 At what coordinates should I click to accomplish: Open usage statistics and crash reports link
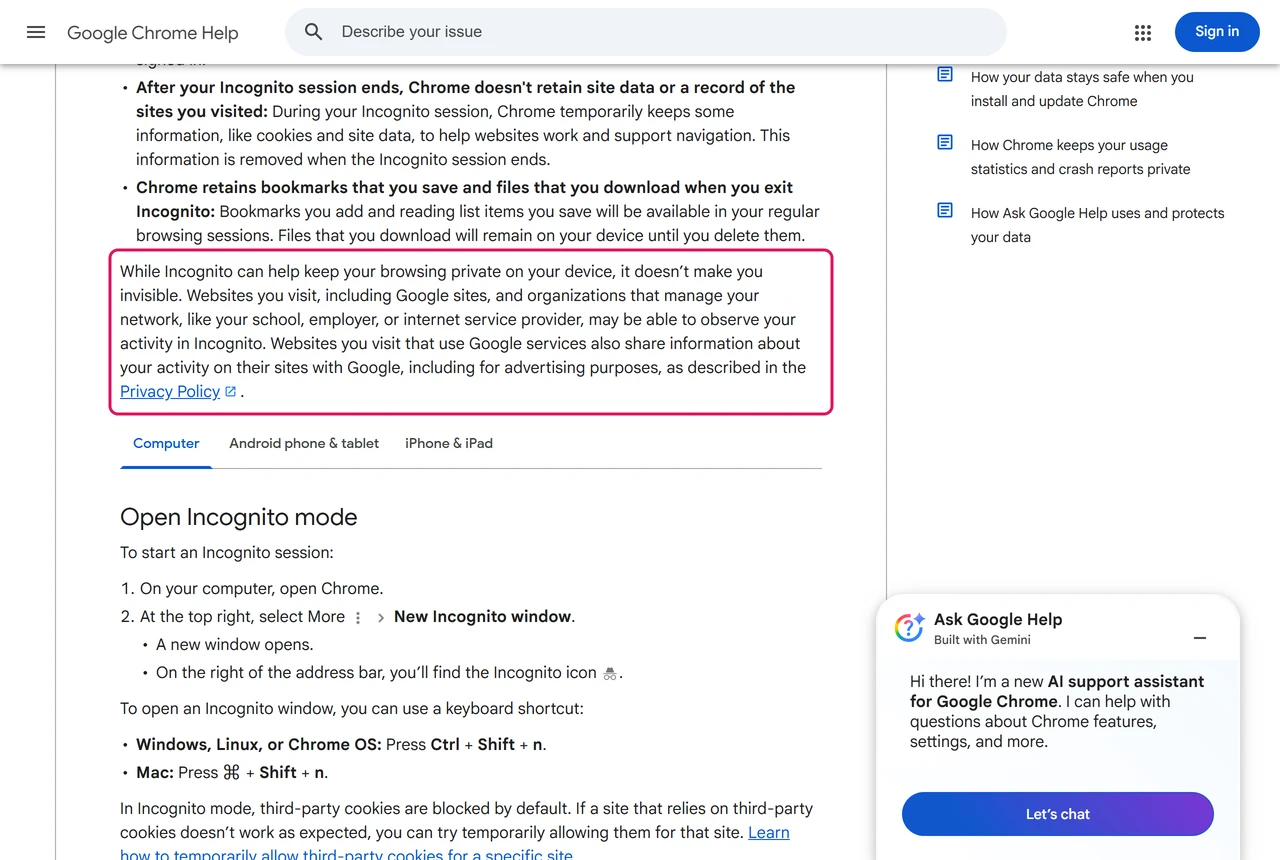[1080, 157]
